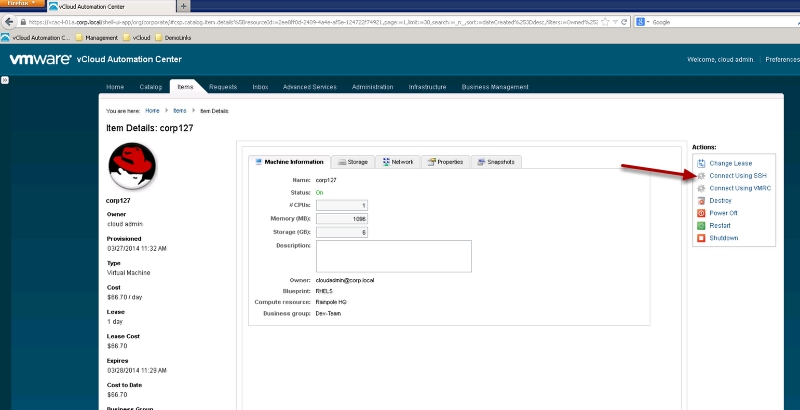Open the Firefox menu button
This screenshot has width=800, height=410.
tap(22, 4)
